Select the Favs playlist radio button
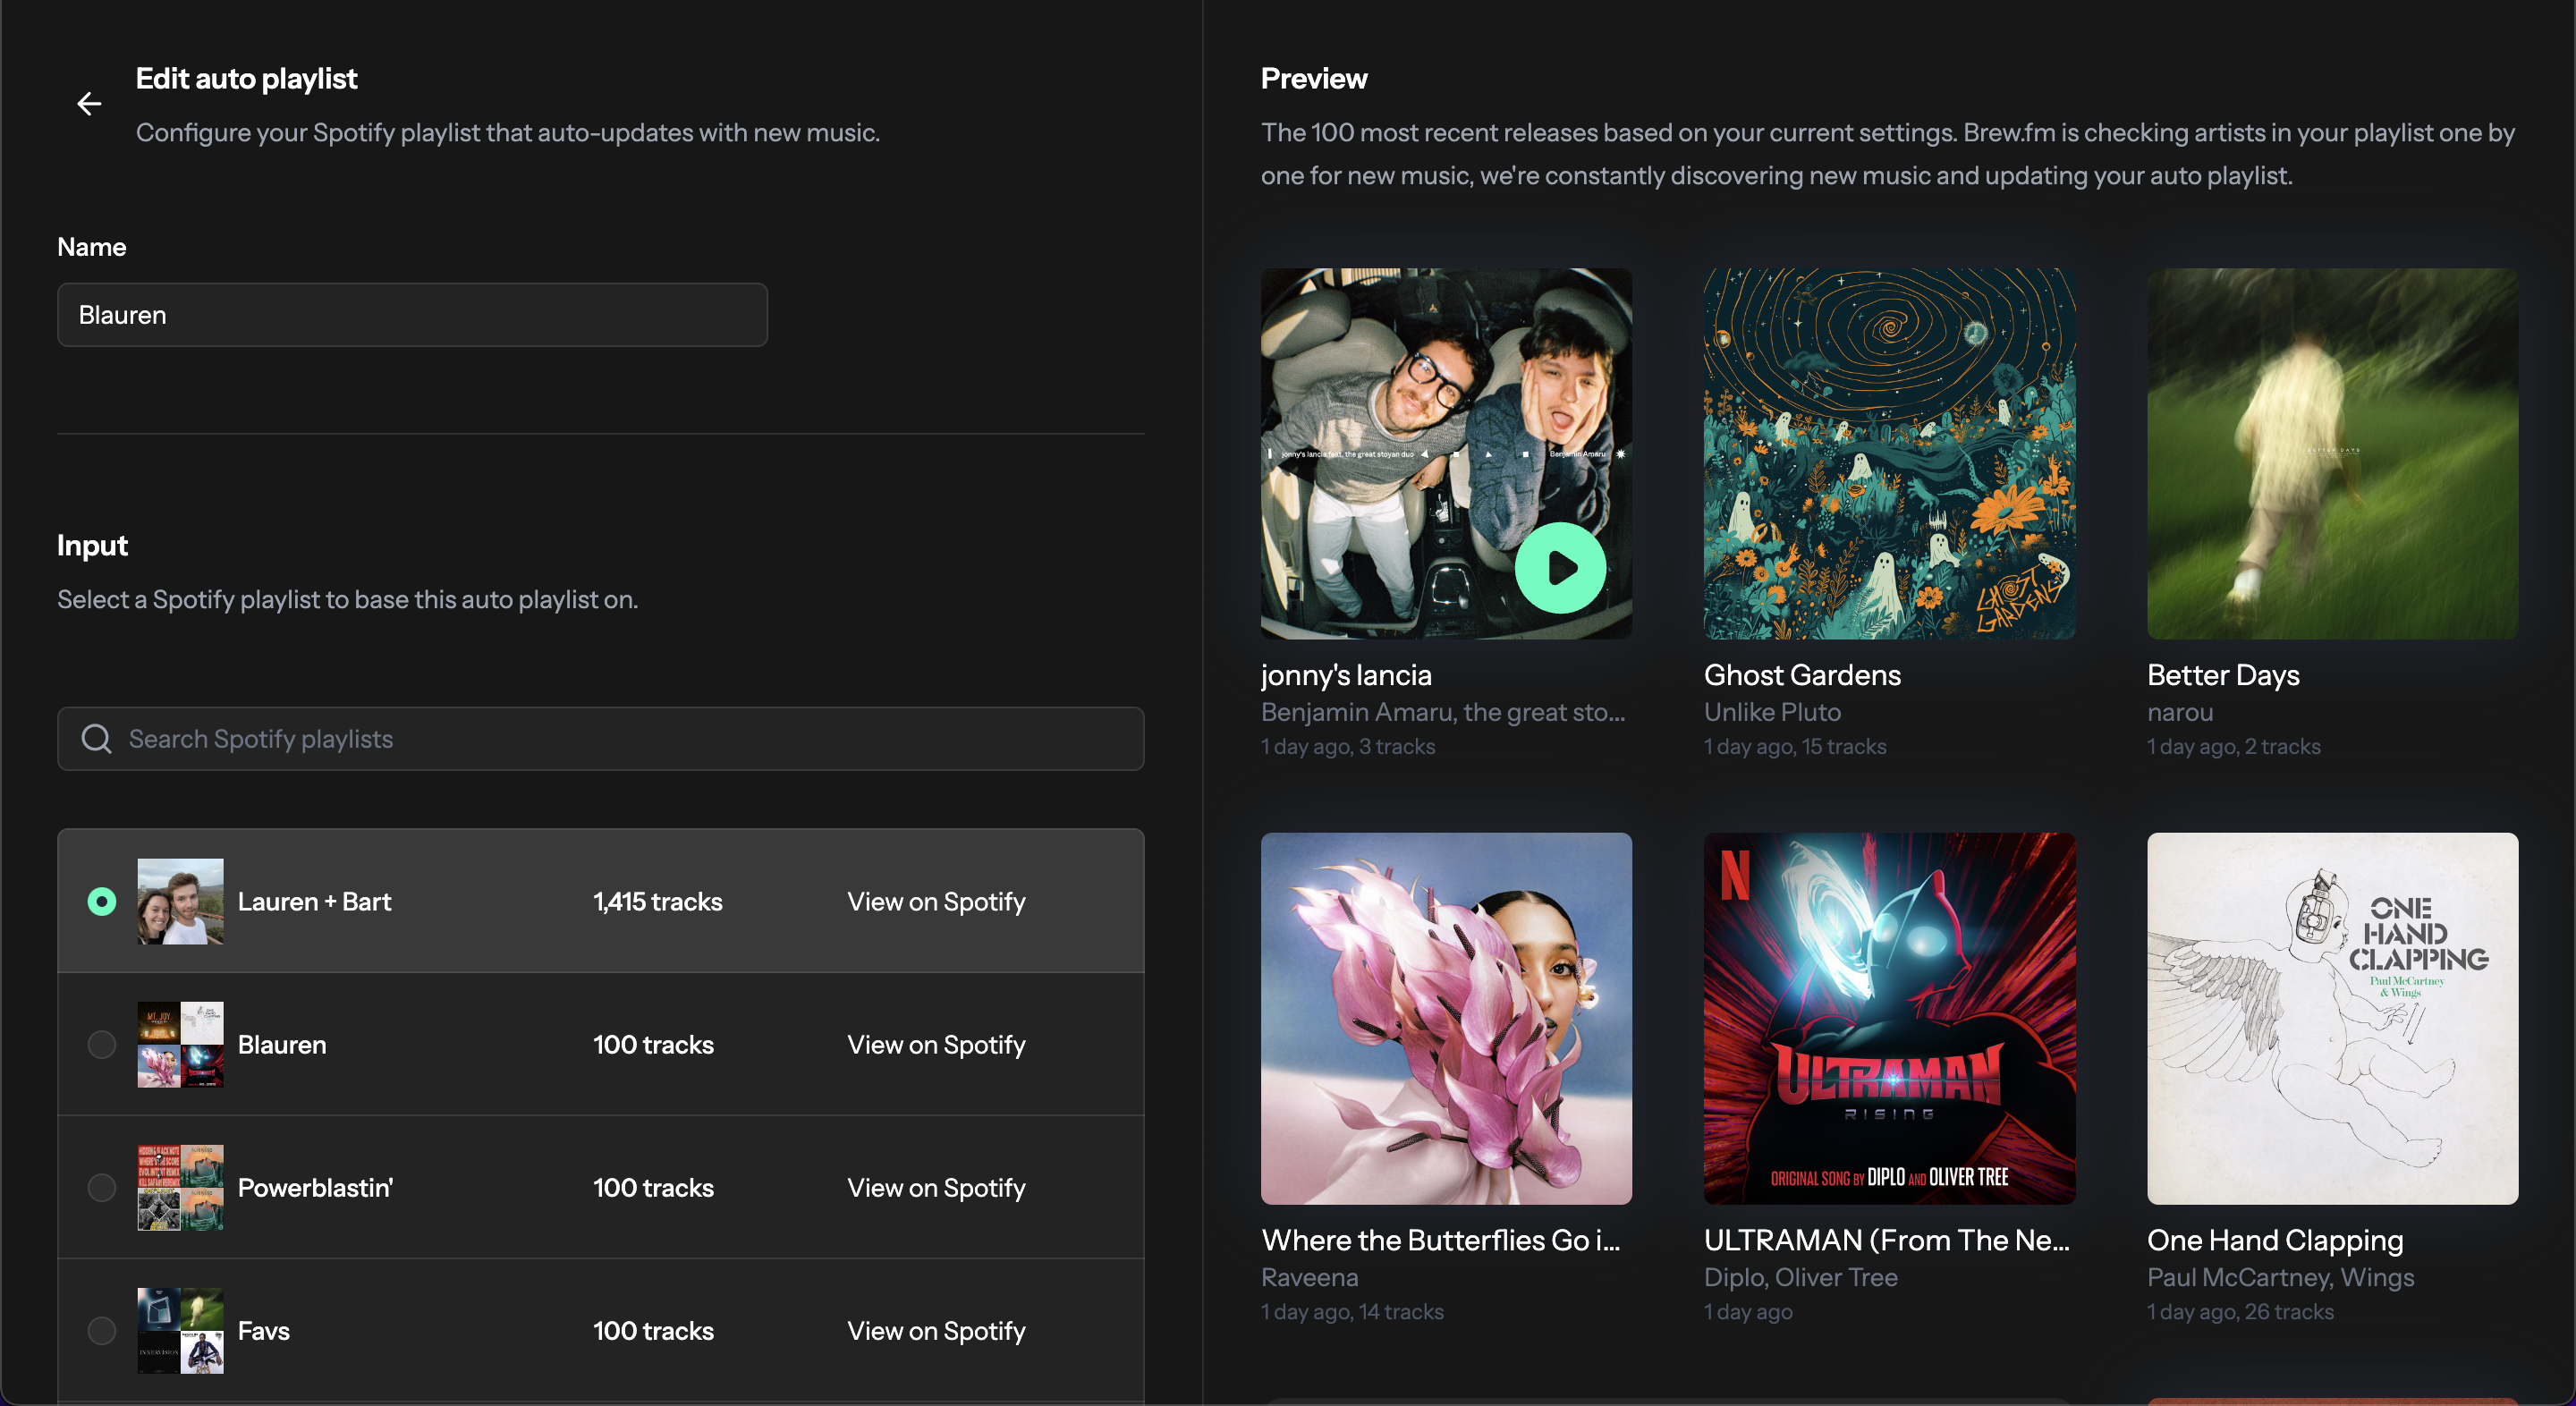This screenshot has width=2576, height=1406. pyautogui.click(x=102, y=1331)
